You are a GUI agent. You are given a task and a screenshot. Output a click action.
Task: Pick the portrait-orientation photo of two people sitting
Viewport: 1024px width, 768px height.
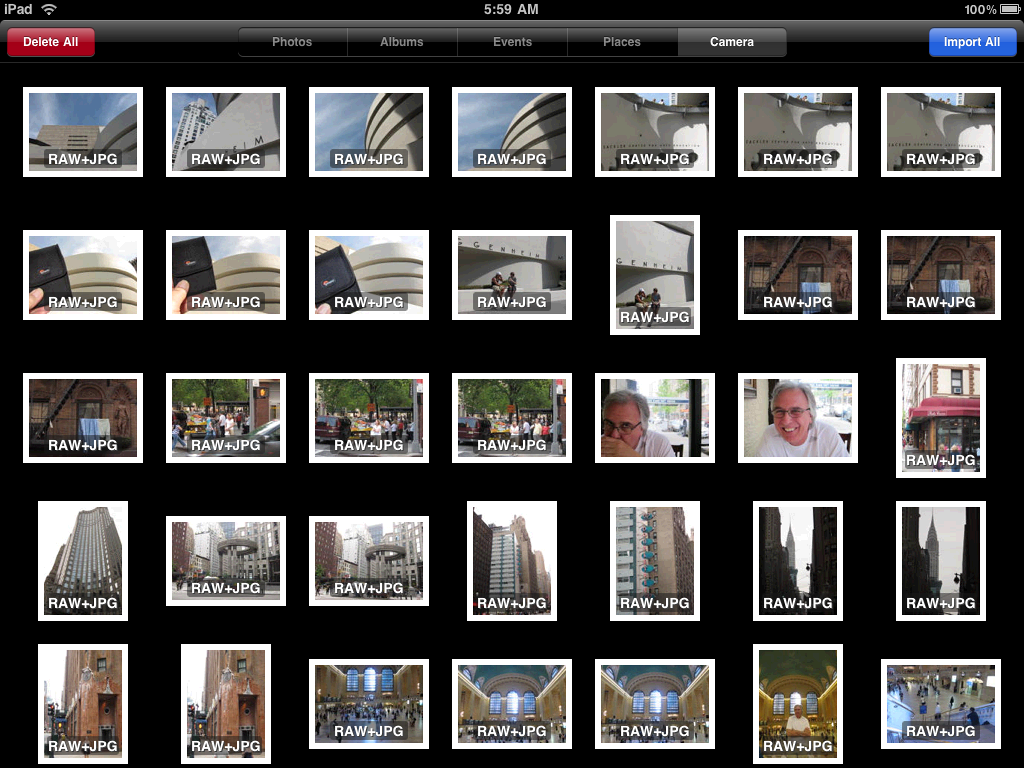point(655,275)
